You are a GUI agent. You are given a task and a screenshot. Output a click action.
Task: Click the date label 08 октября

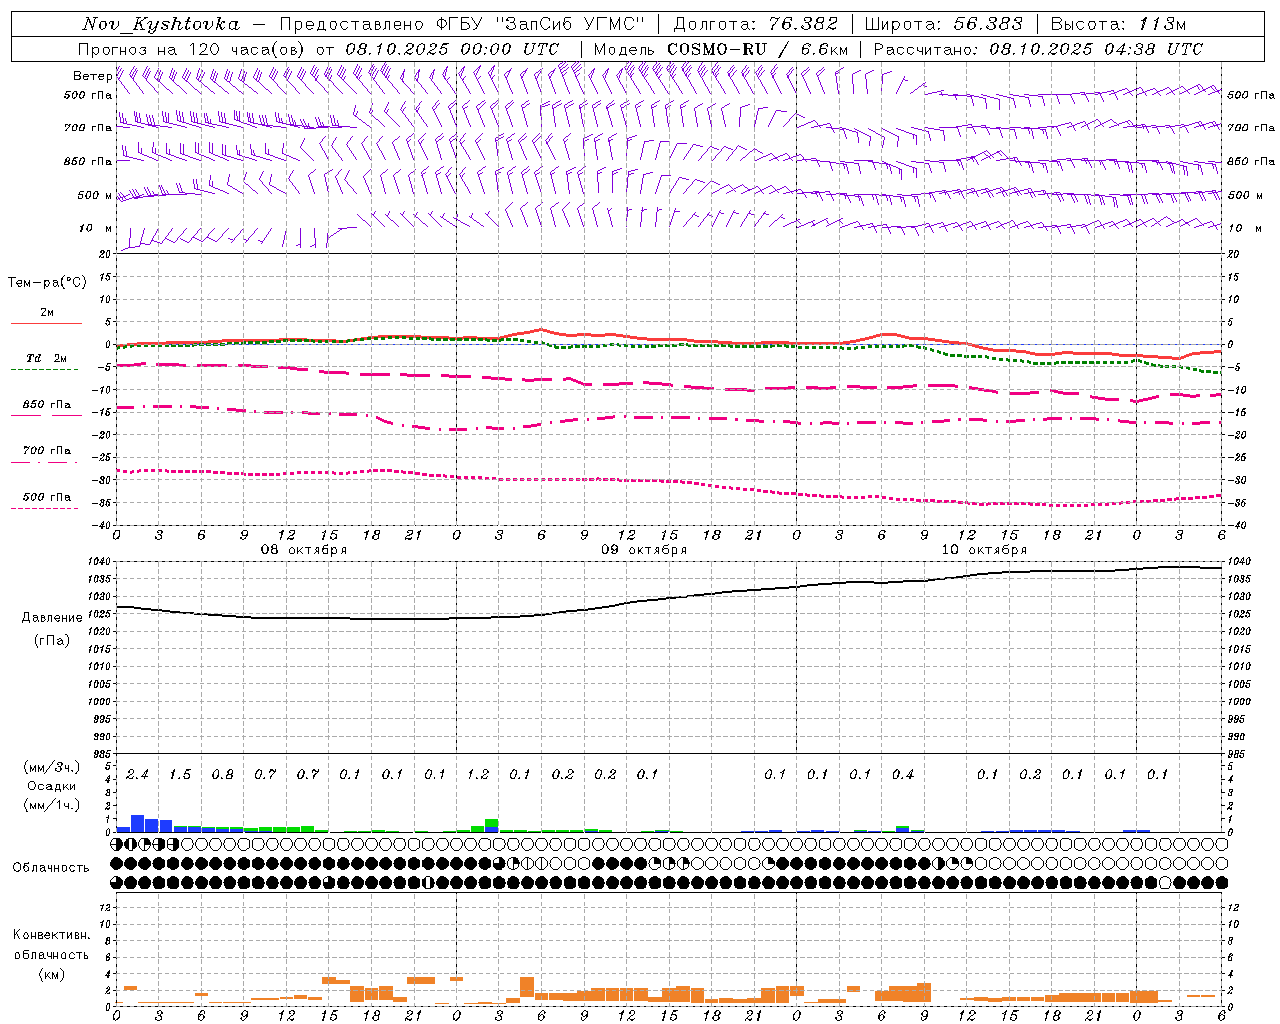coord(304,550)
